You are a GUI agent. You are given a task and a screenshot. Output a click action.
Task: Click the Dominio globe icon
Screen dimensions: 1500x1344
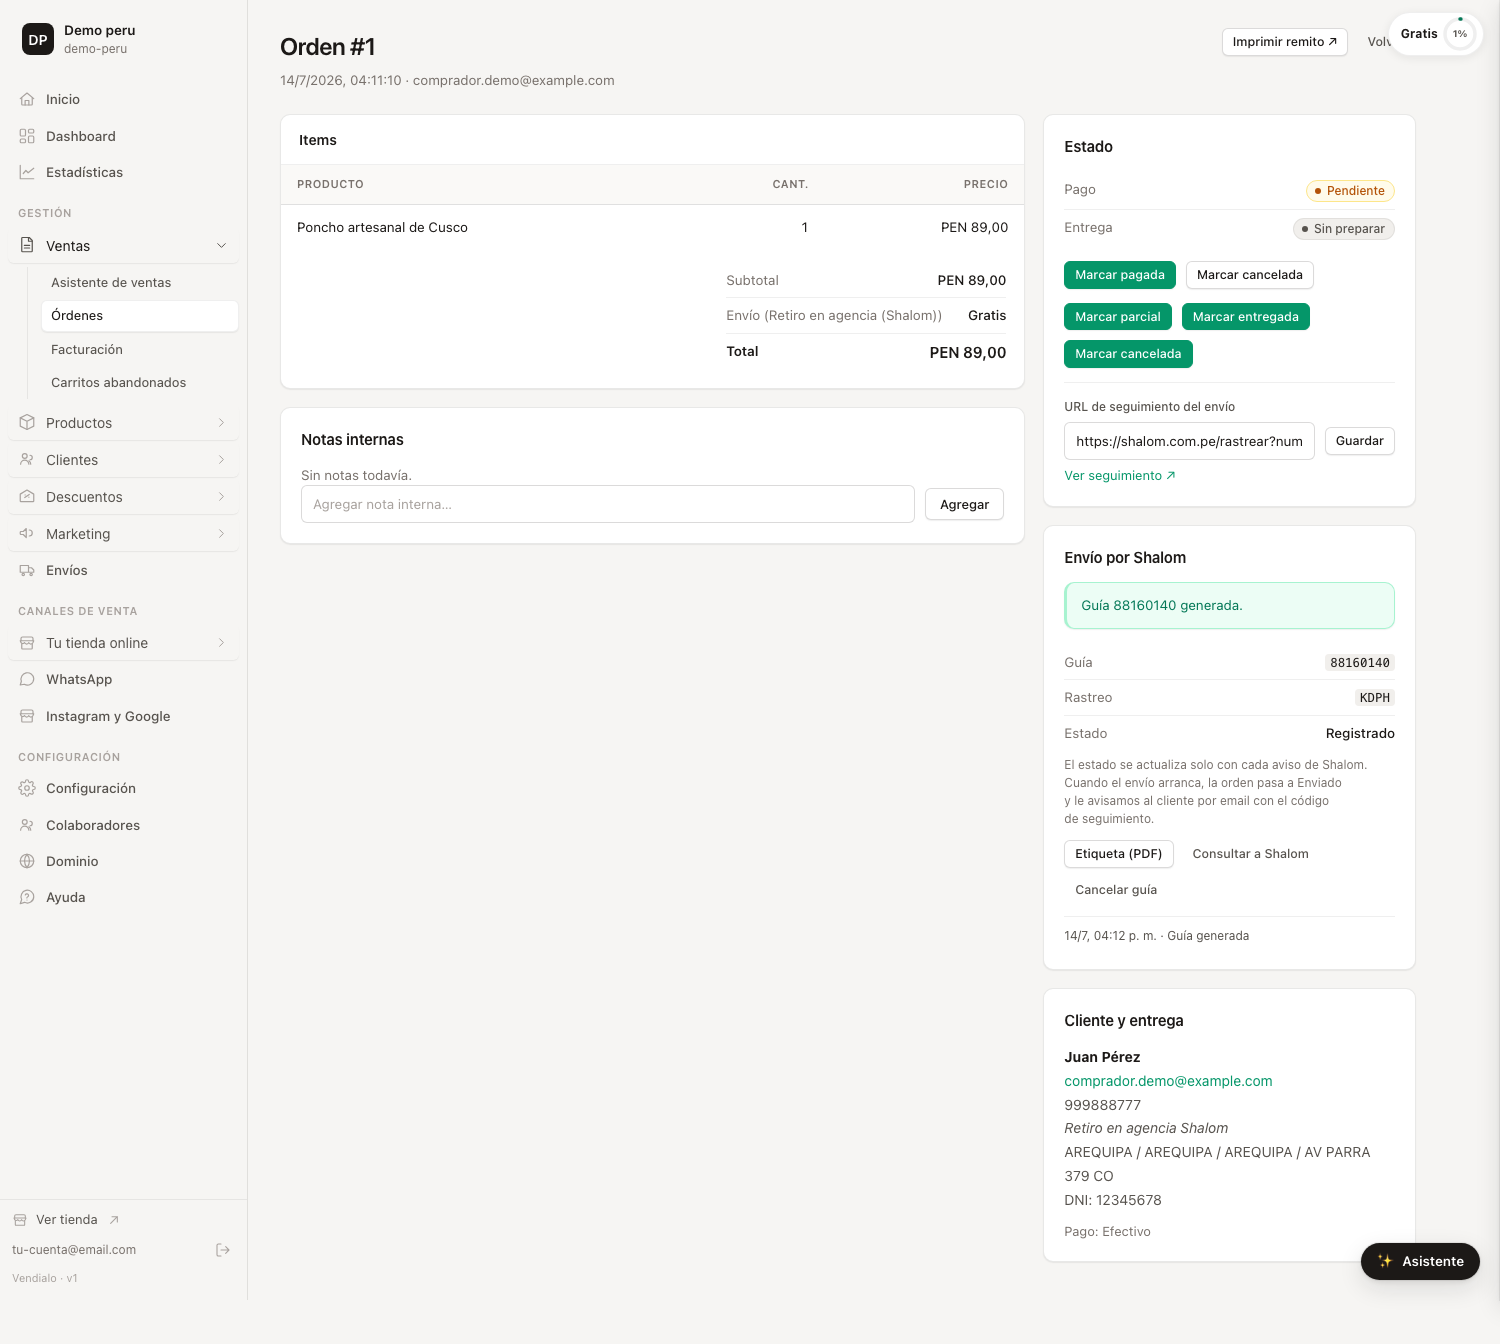click(x=27, y=861)
